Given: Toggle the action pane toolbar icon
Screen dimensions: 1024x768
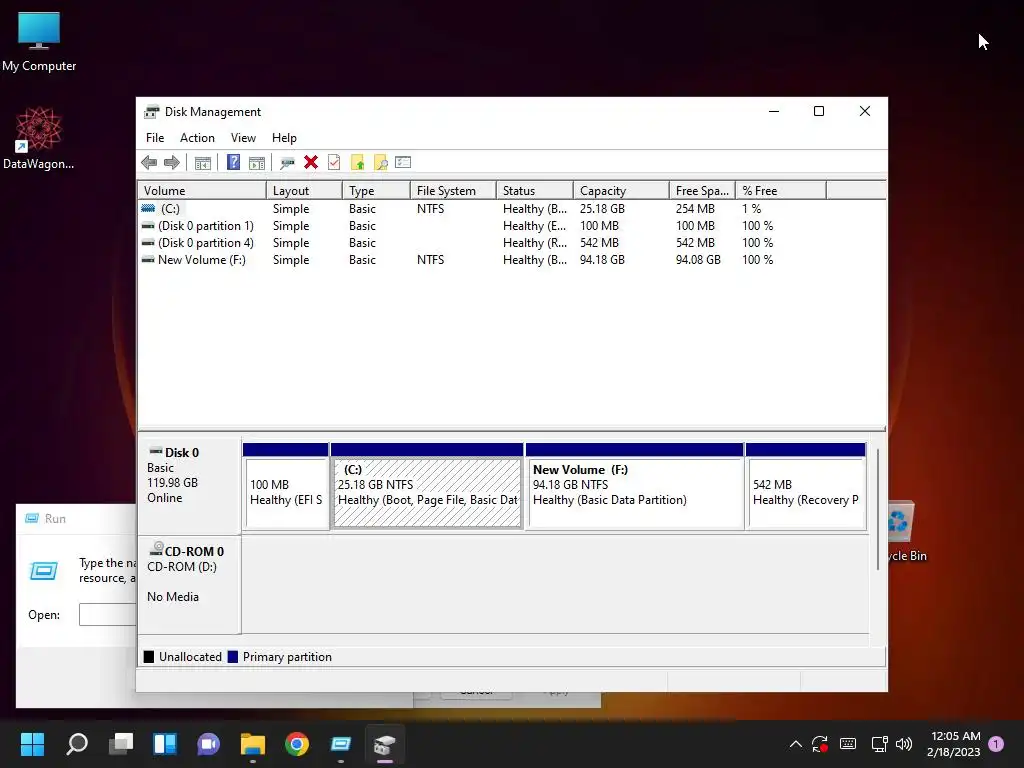Looking at the screenshot, I should click(257, 163).
